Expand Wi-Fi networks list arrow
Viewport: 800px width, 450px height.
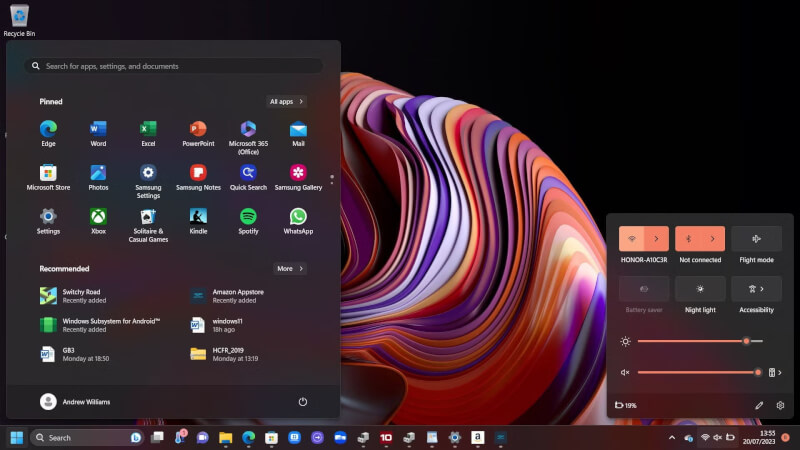[657, 239]
